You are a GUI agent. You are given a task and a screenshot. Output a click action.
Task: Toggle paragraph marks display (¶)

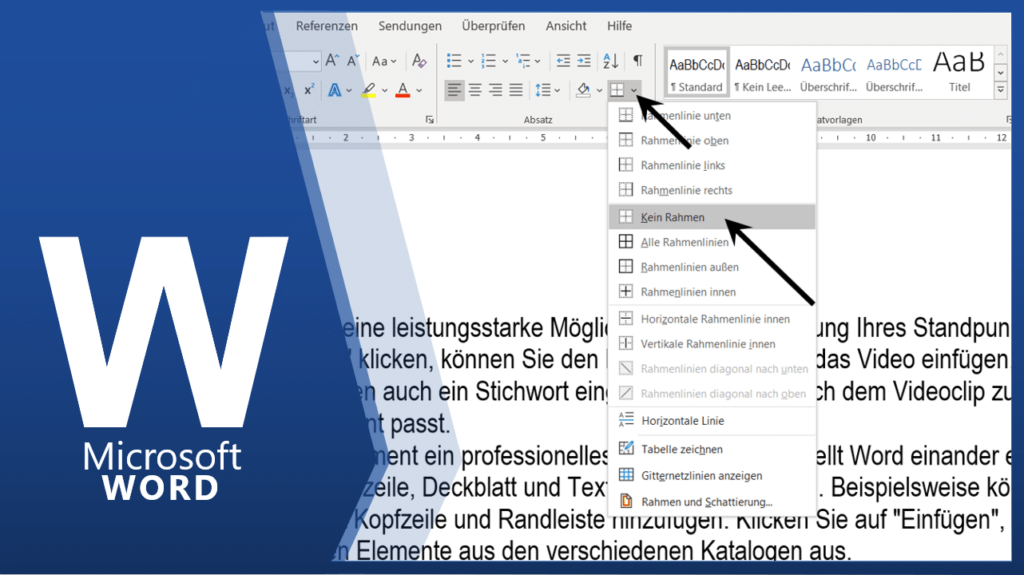(637, 61)
